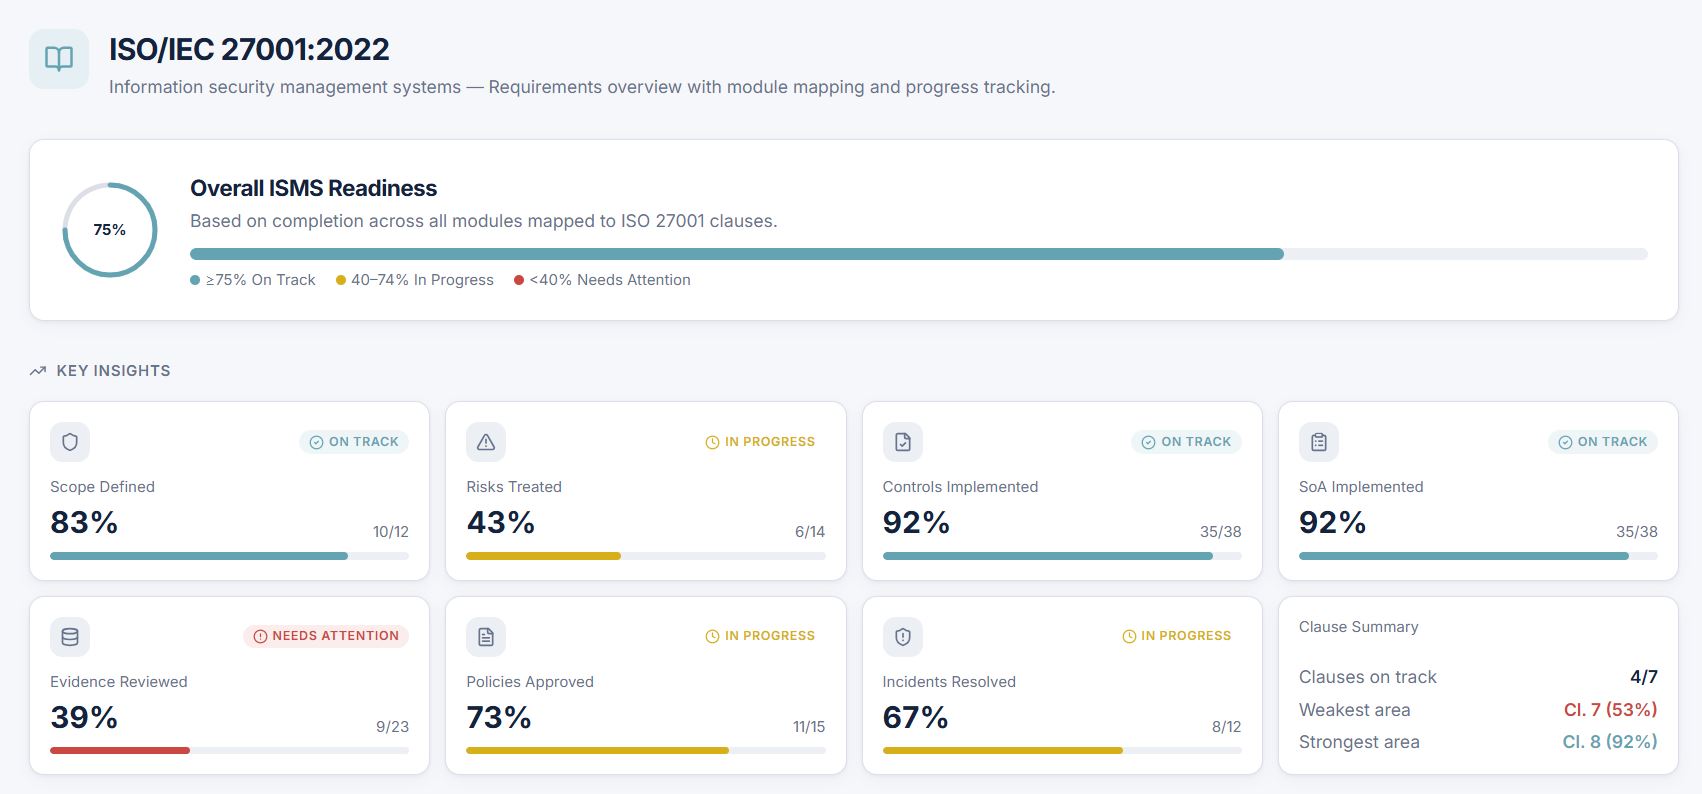The height and width of the screenshot is (794, 1702).
Task: Click the shield icon on Scope Defined card
Action: [70, 442]
